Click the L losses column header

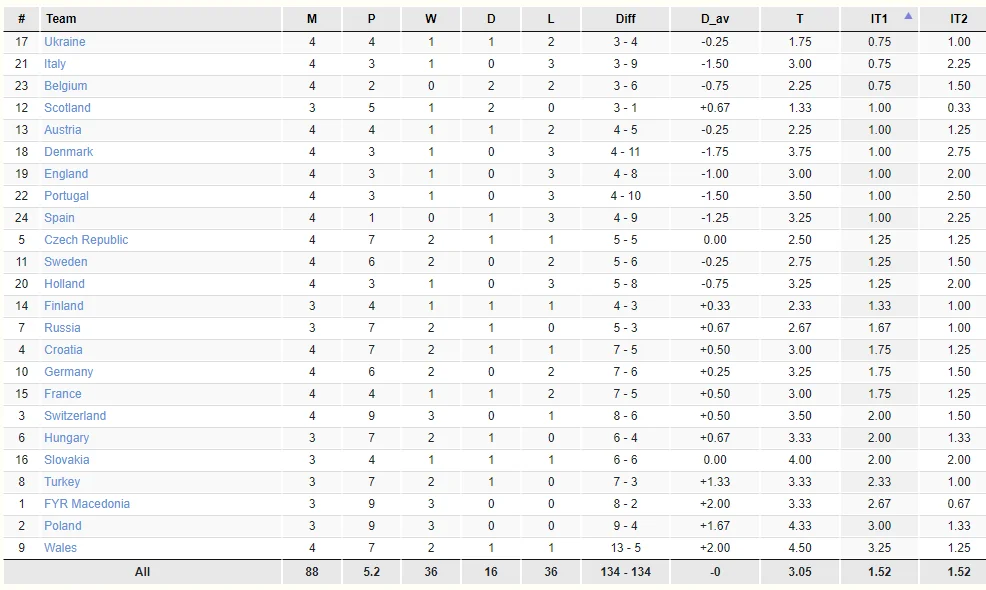click(x=550, y=19)
